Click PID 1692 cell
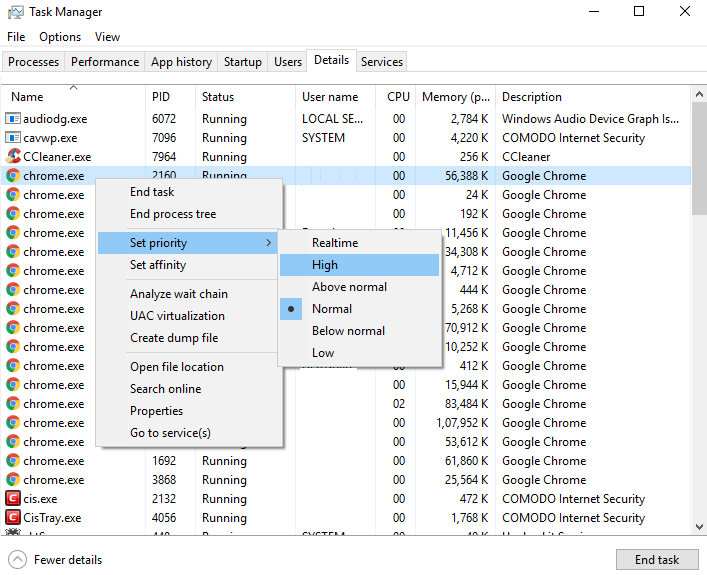The height and width of the screenshot is (575, 707). coord(164,460)
